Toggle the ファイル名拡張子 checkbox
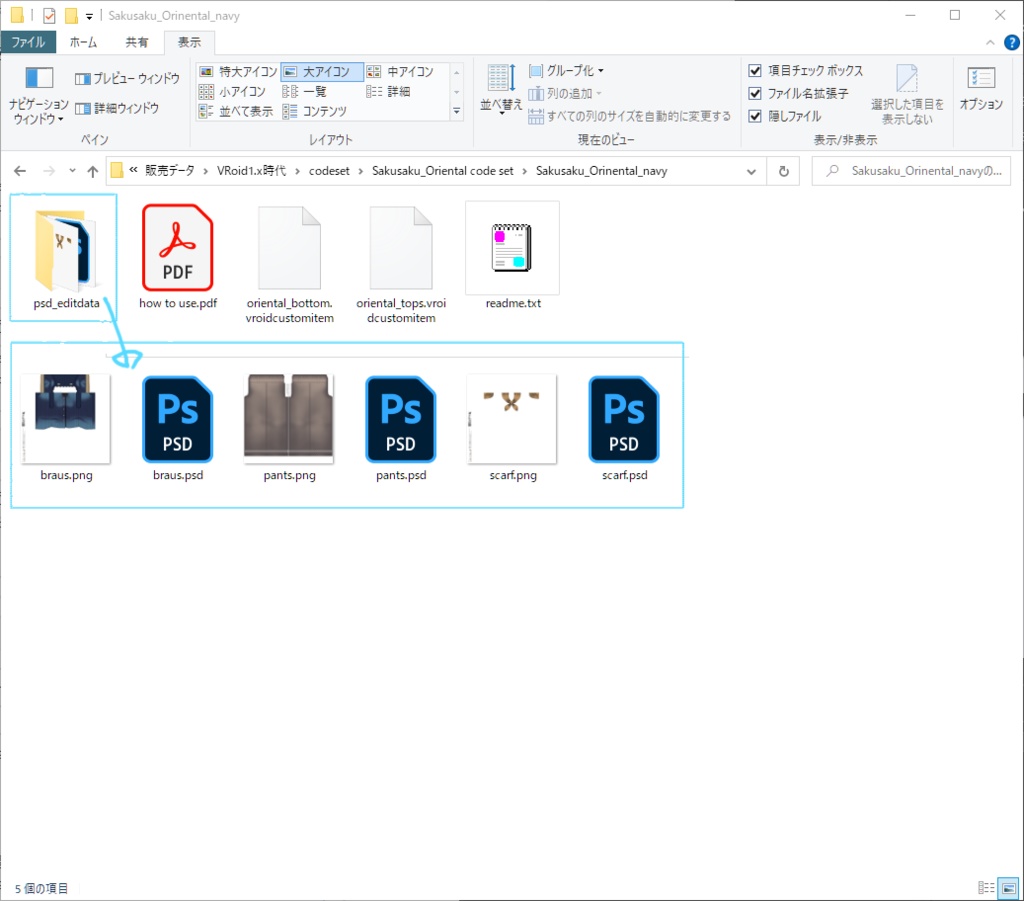 click(755, 93)
